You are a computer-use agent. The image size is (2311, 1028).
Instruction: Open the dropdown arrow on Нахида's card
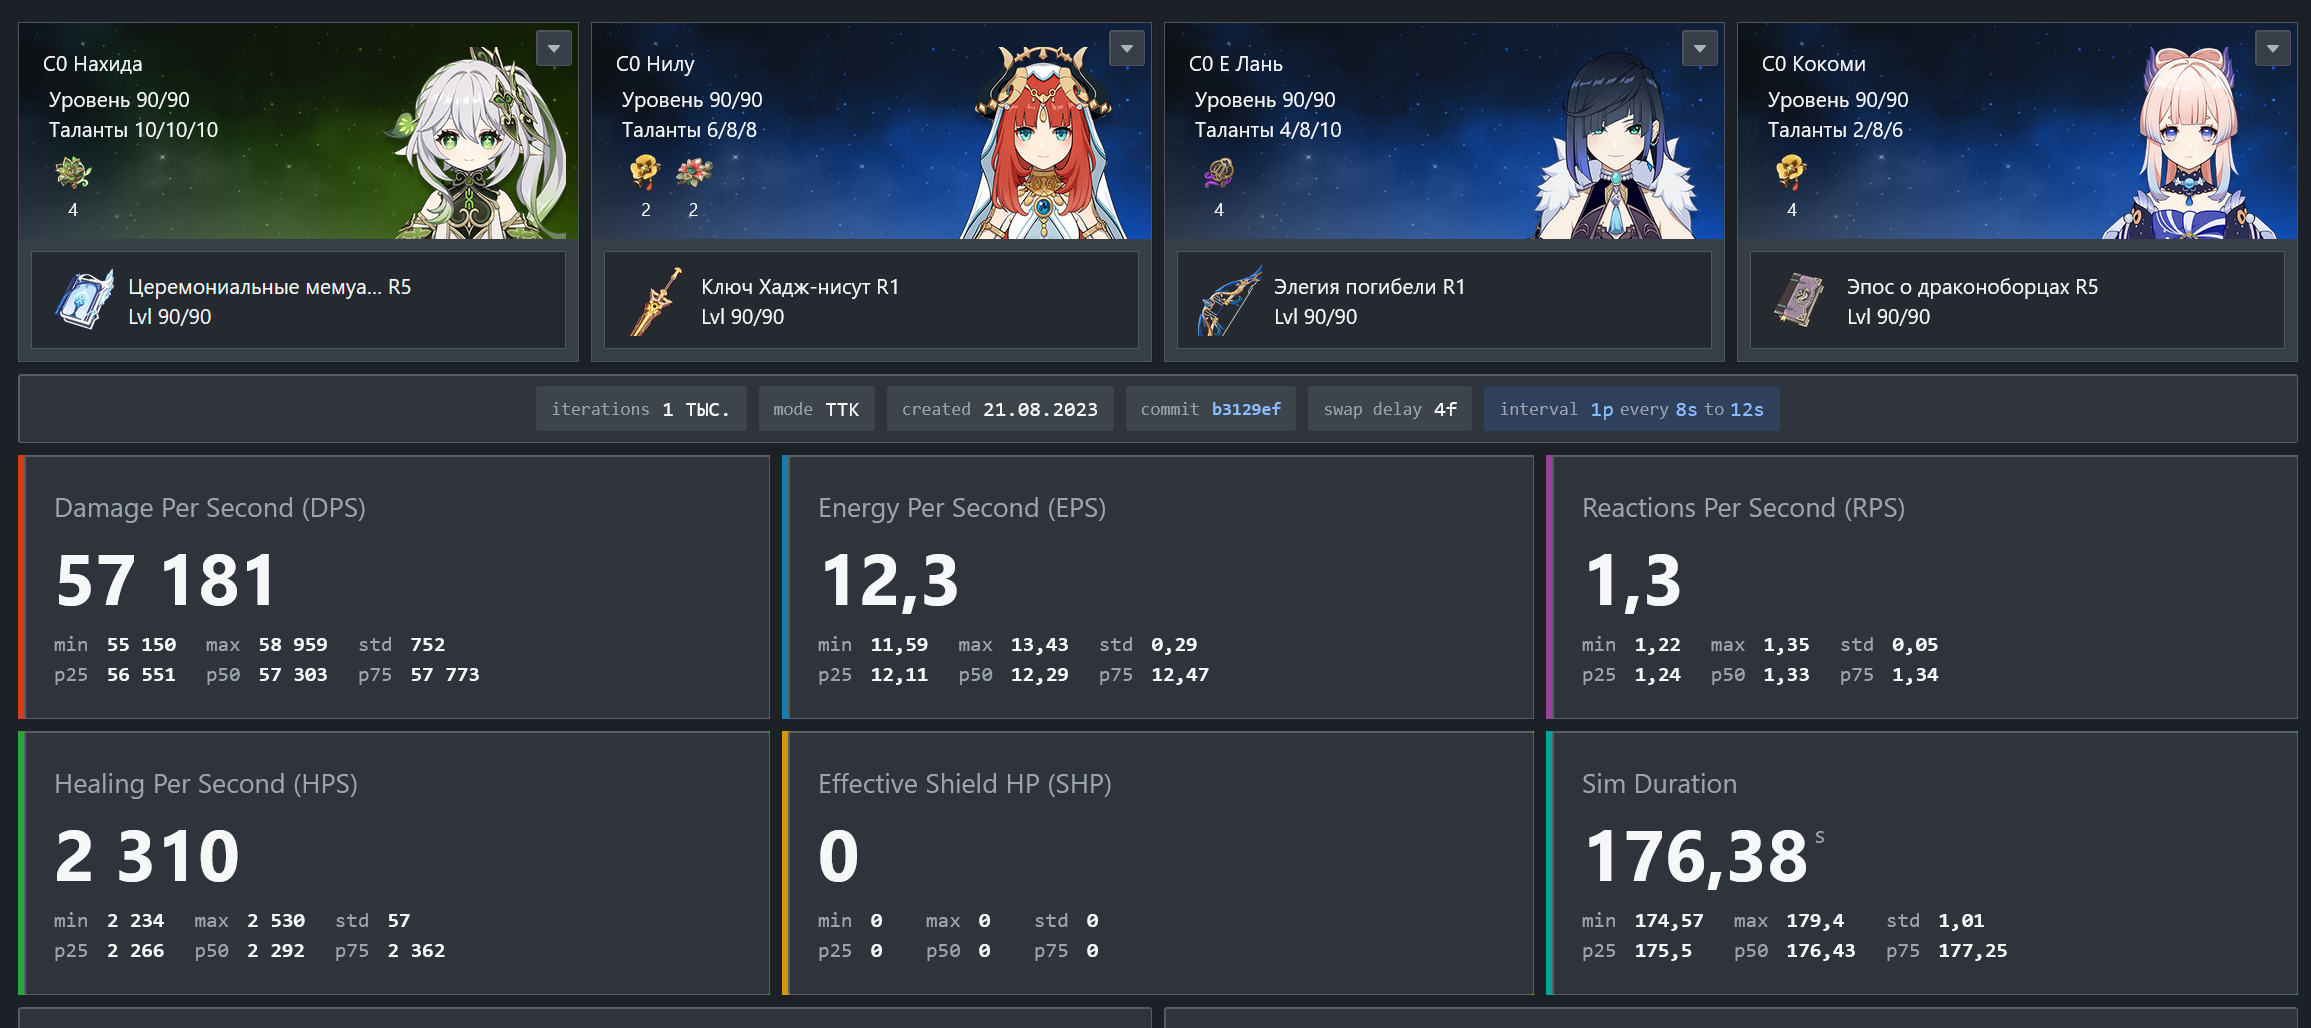click(x=554, y=48)
